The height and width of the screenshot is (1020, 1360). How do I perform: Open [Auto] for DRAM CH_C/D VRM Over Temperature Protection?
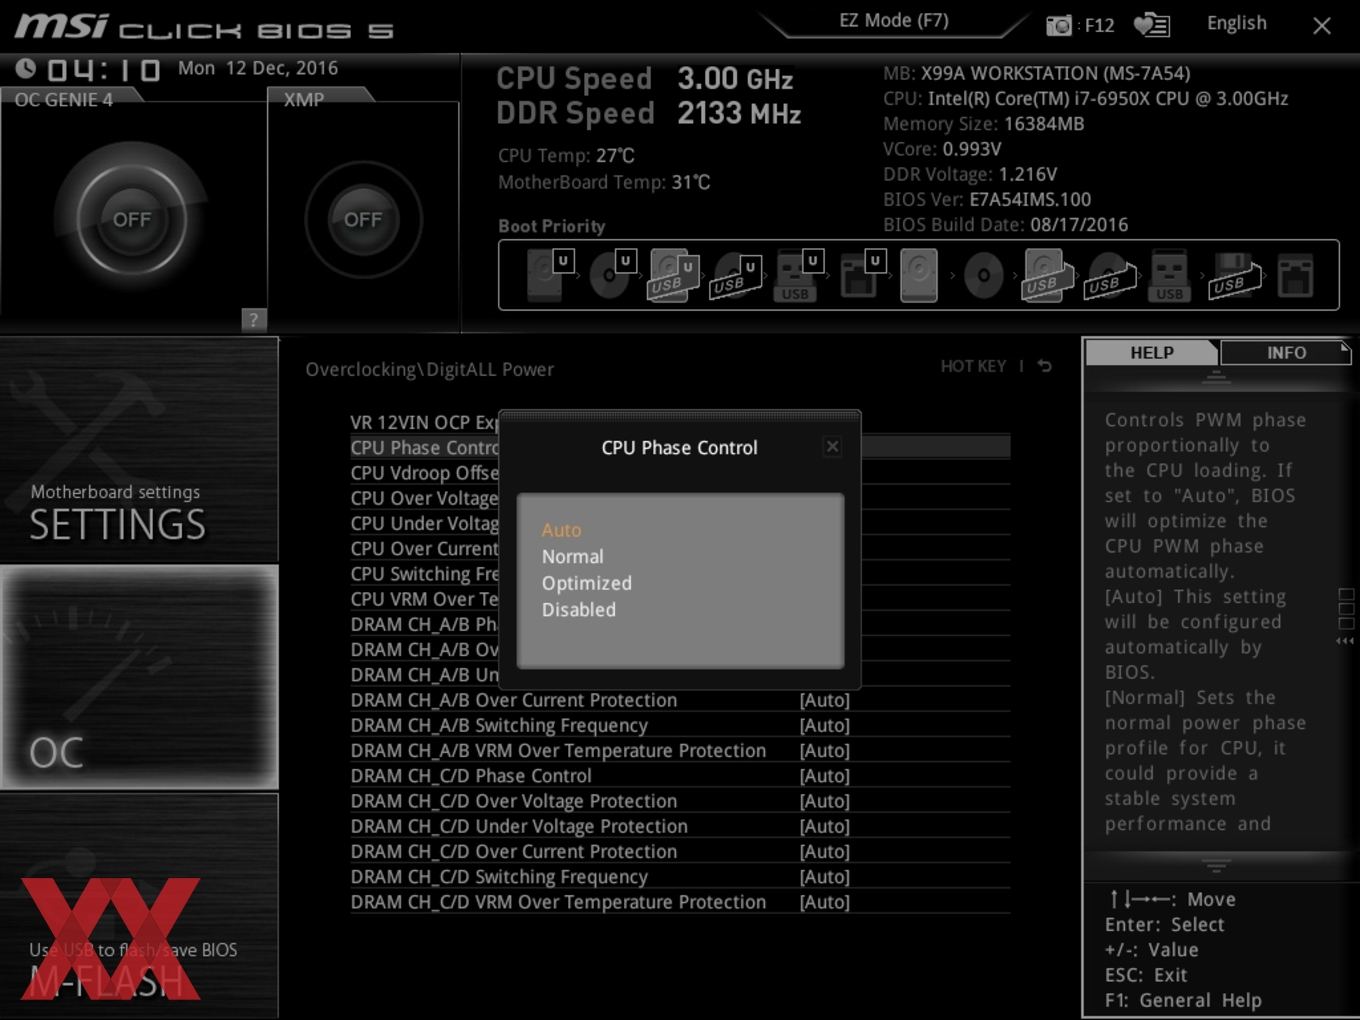click(824, 902)
